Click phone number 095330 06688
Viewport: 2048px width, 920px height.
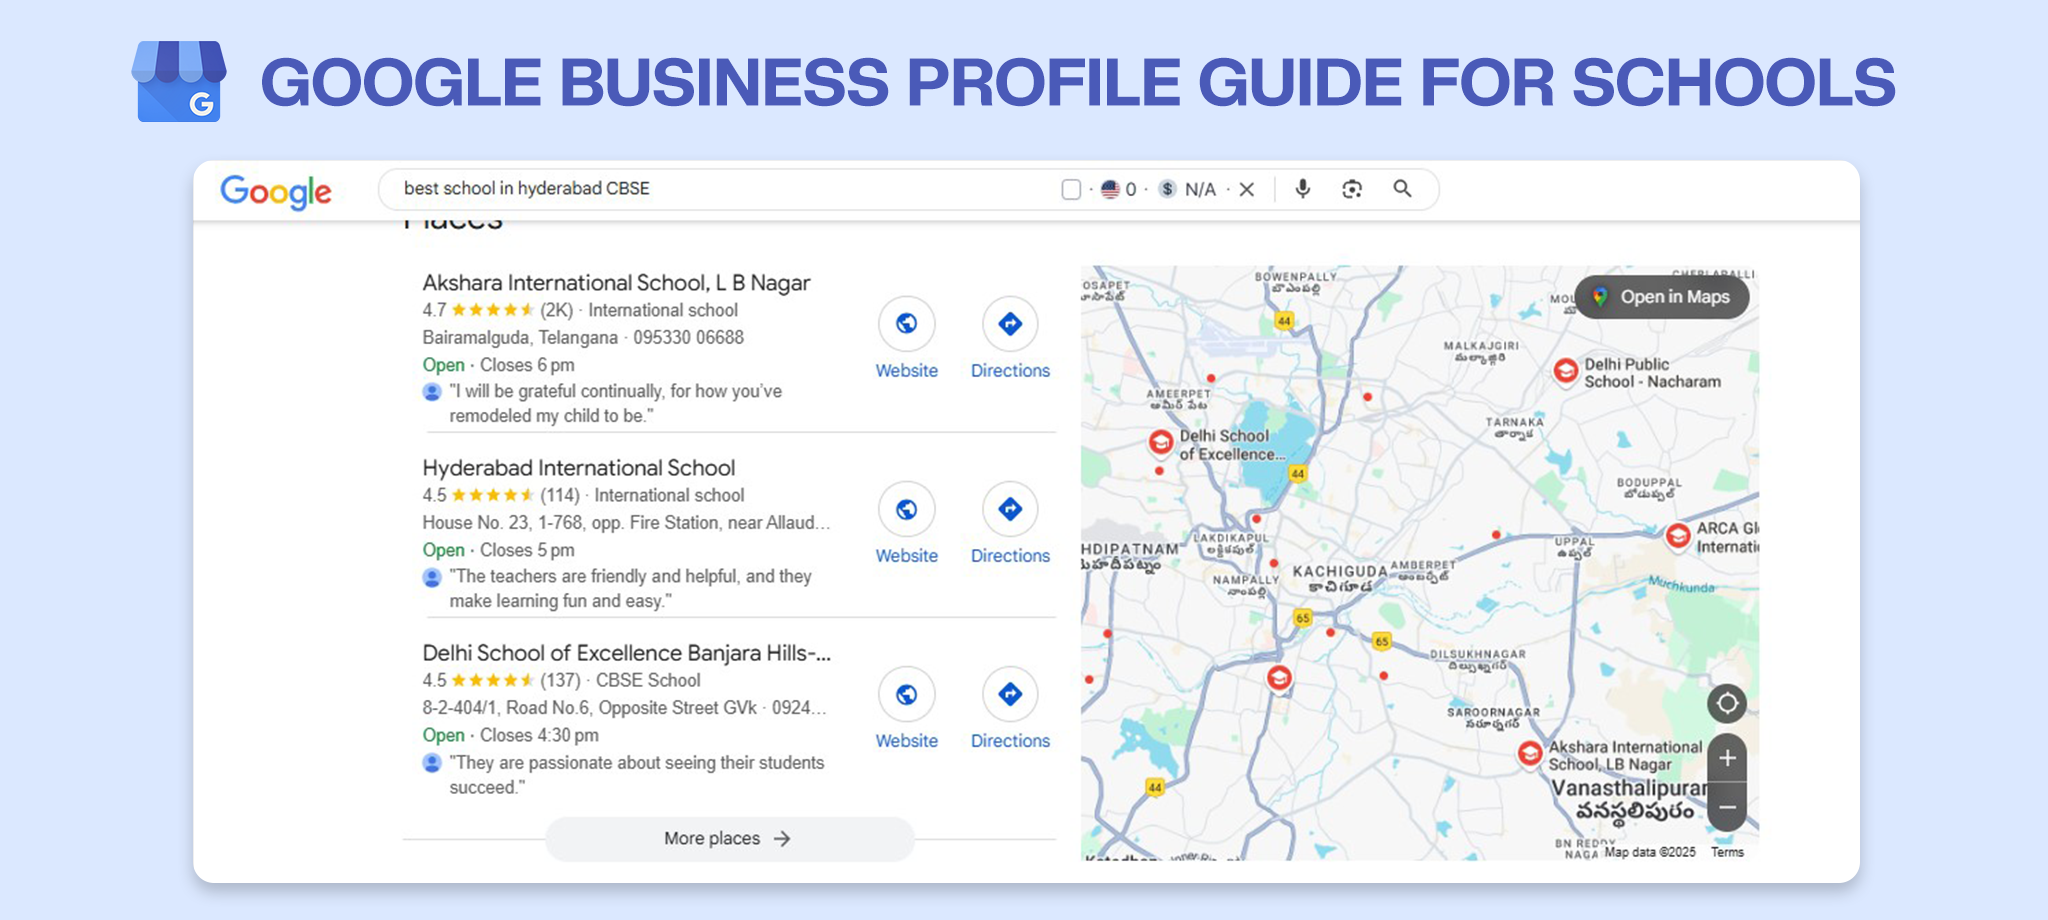(688, 337)
